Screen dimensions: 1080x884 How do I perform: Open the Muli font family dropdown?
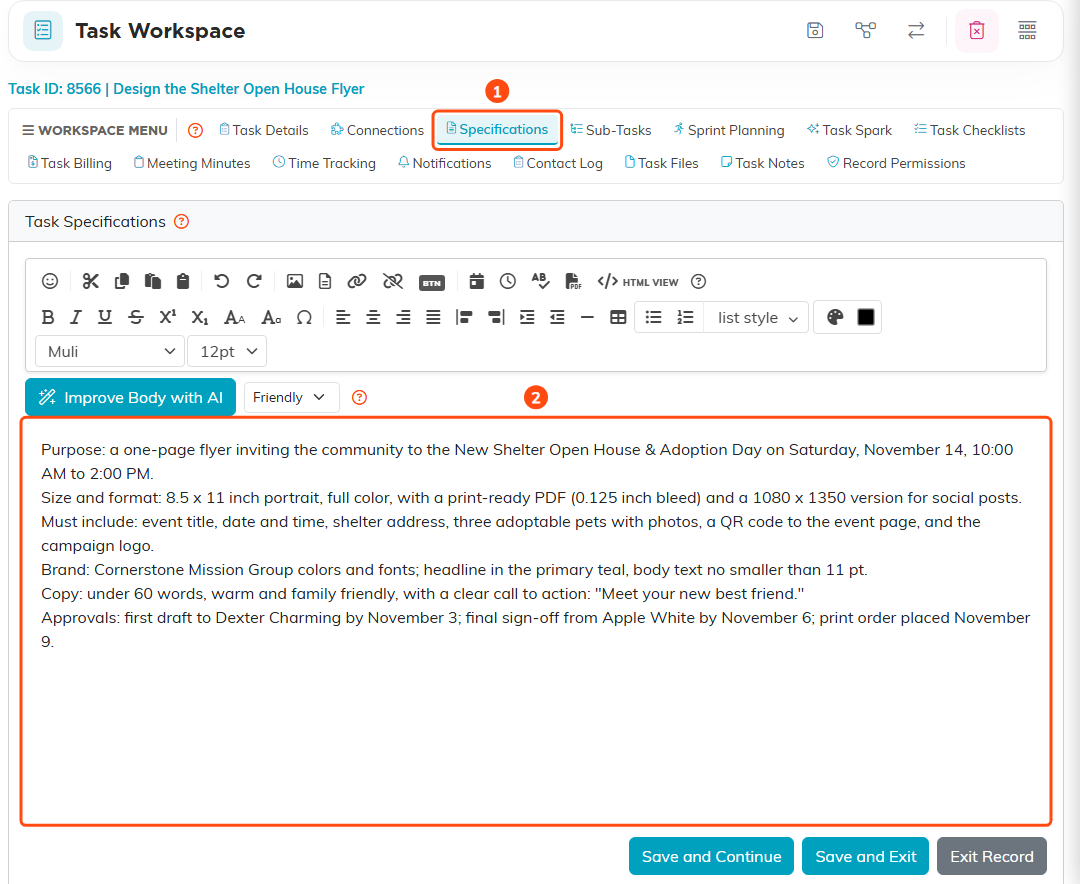pyautogui.click(x=110, y=351)
